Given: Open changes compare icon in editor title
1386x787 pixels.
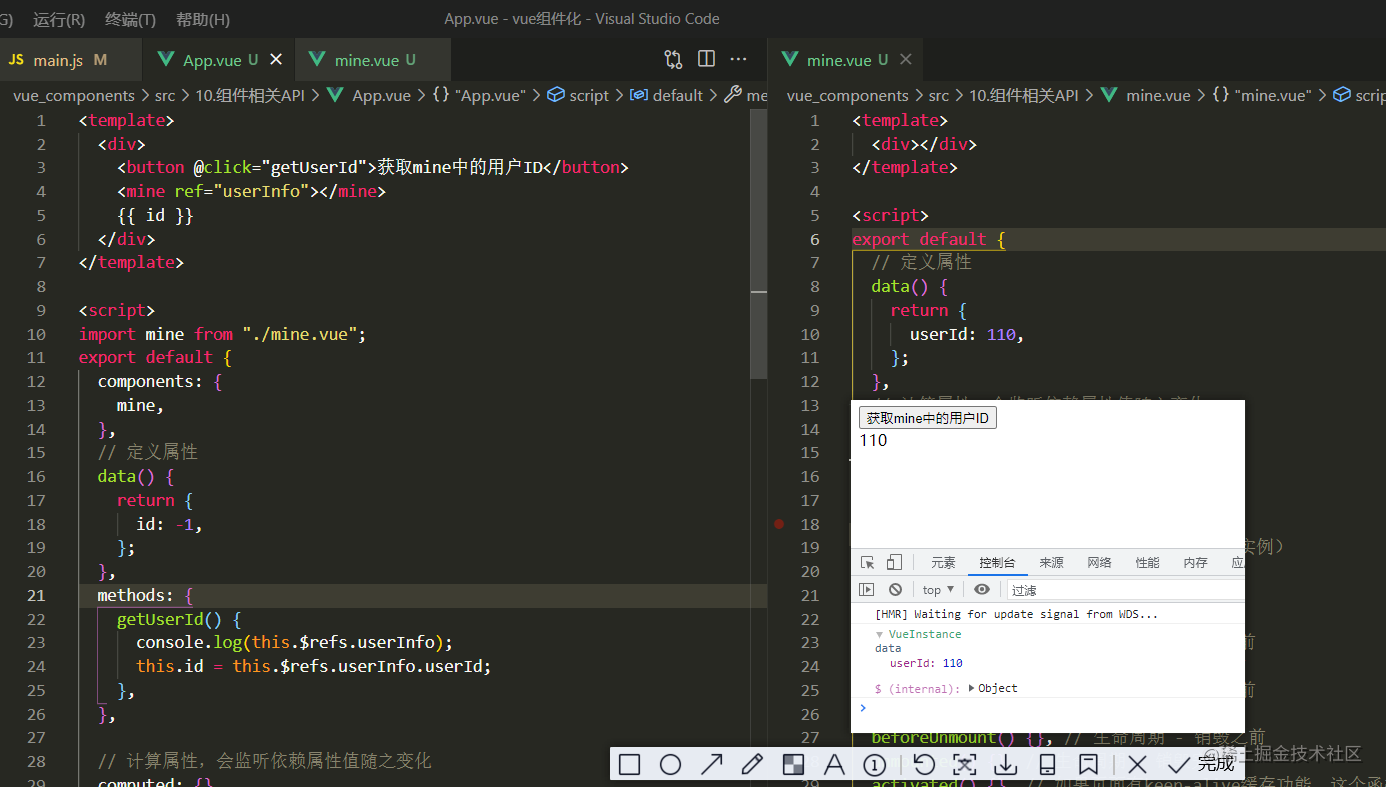Looking at the screenshot, I should pos(673,59).
